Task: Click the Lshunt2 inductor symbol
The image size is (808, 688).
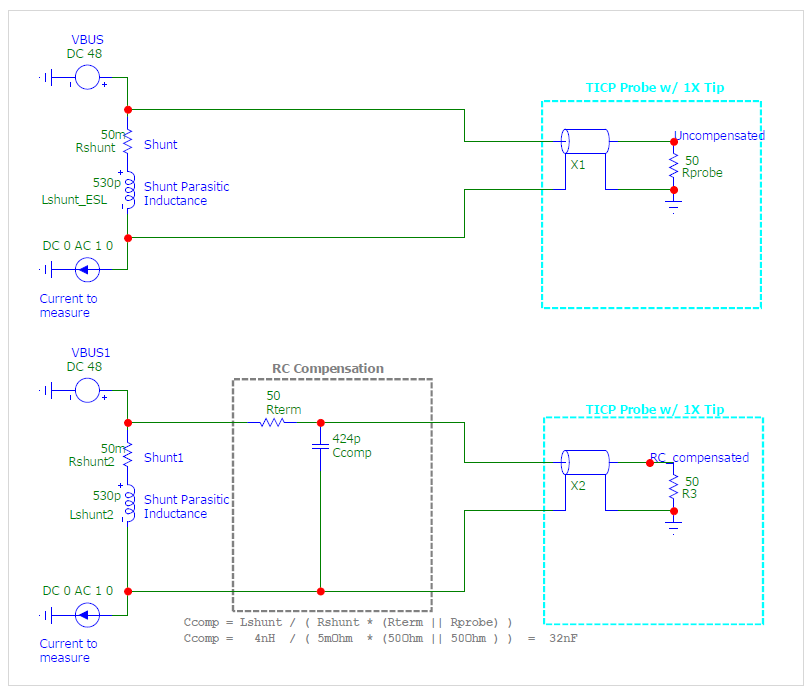Action: tap(129, 503)
